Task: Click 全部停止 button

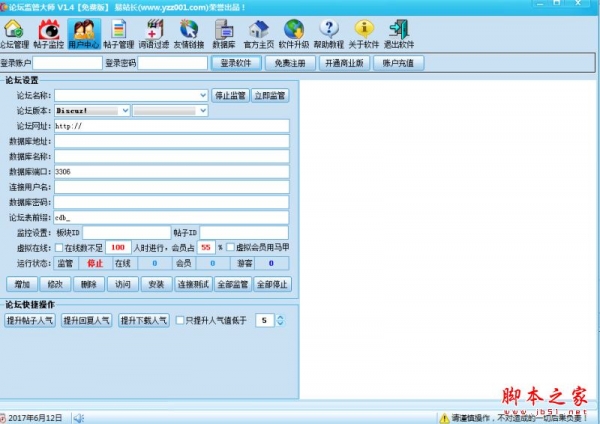Action: (272, 284)
